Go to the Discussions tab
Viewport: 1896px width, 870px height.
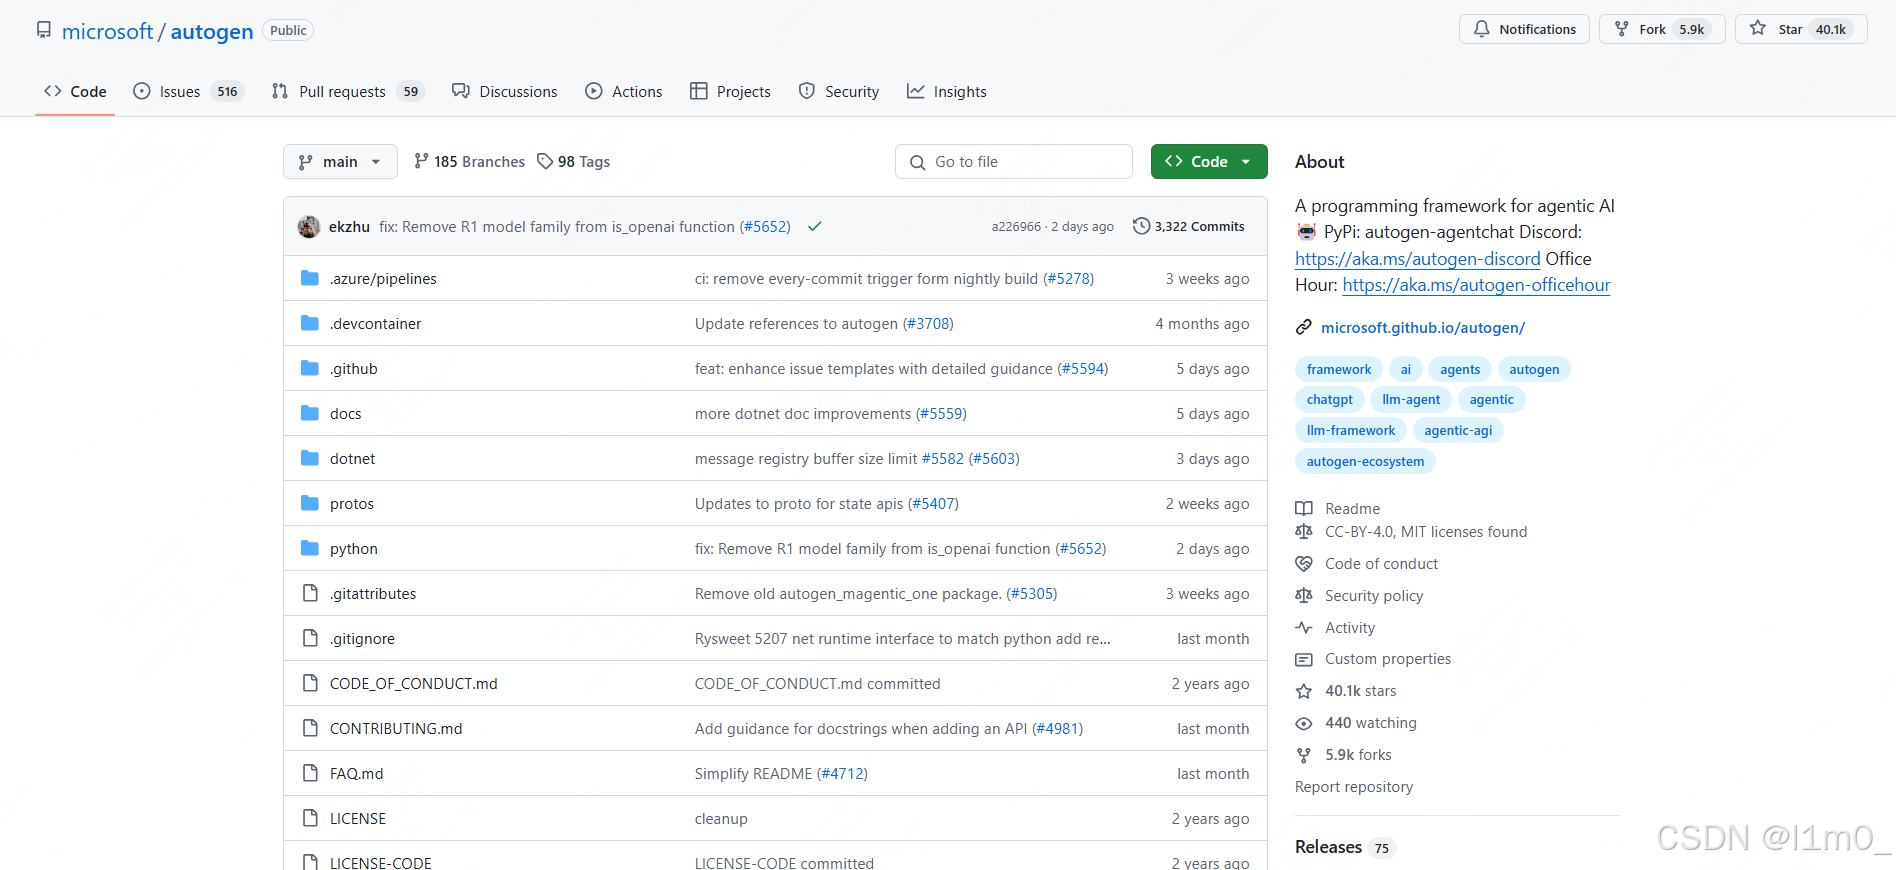(x=505, y=91)
